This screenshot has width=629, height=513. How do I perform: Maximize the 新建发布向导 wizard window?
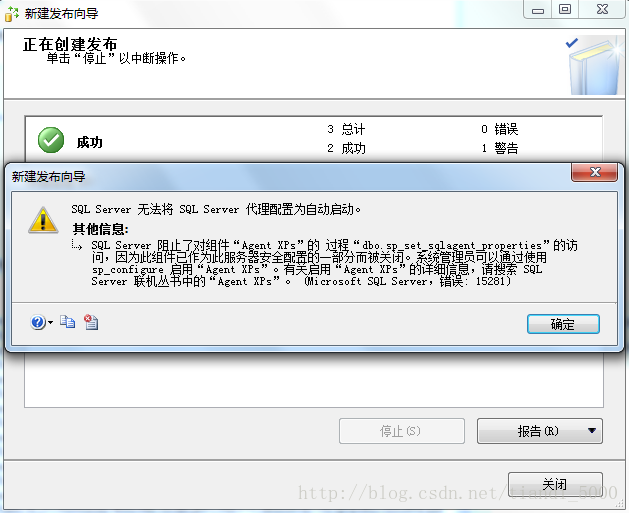click(x=565, y=10)
